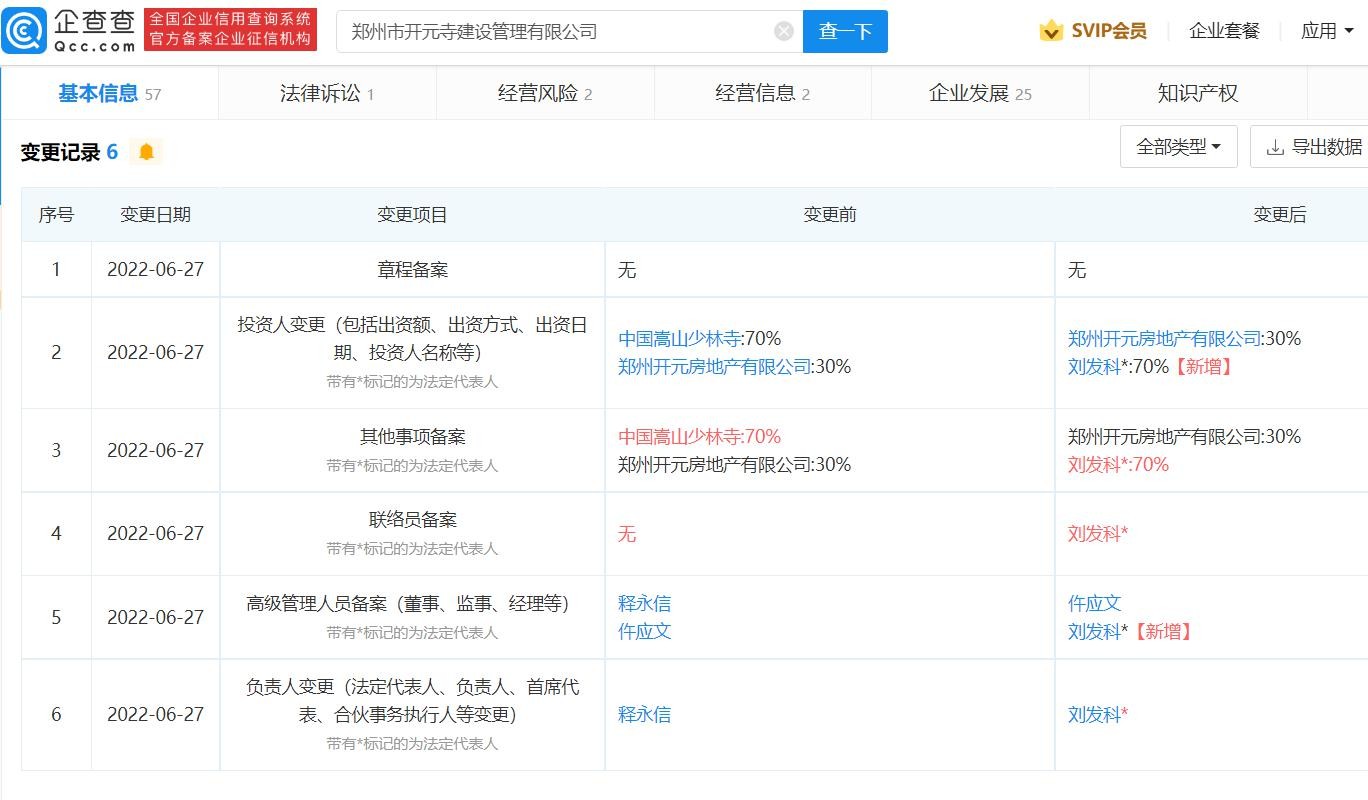Click the 变更后 column header

click(x=1279, y=214)
